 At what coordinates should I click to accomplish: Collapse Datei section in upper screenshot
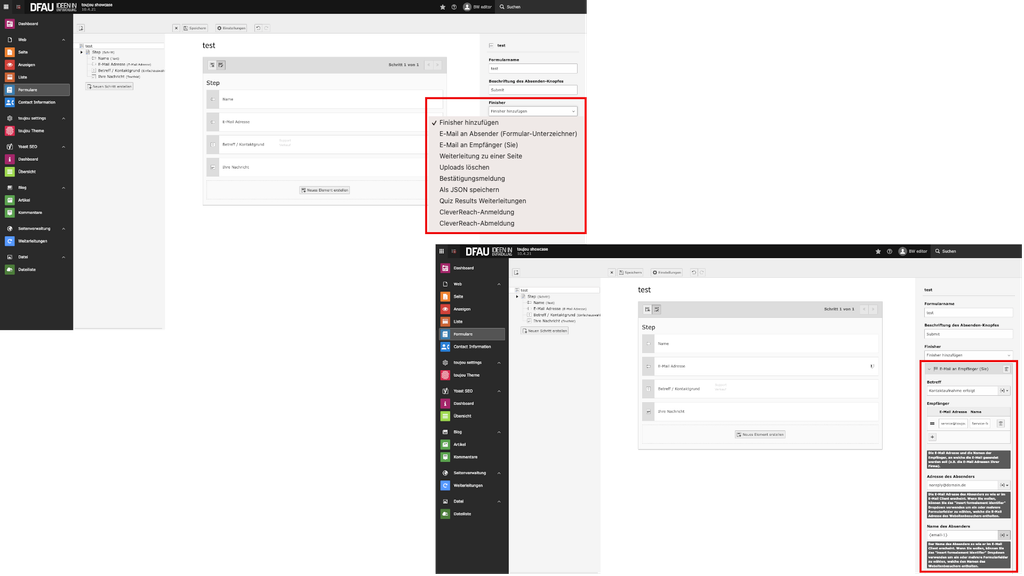[x=63, y=257]
